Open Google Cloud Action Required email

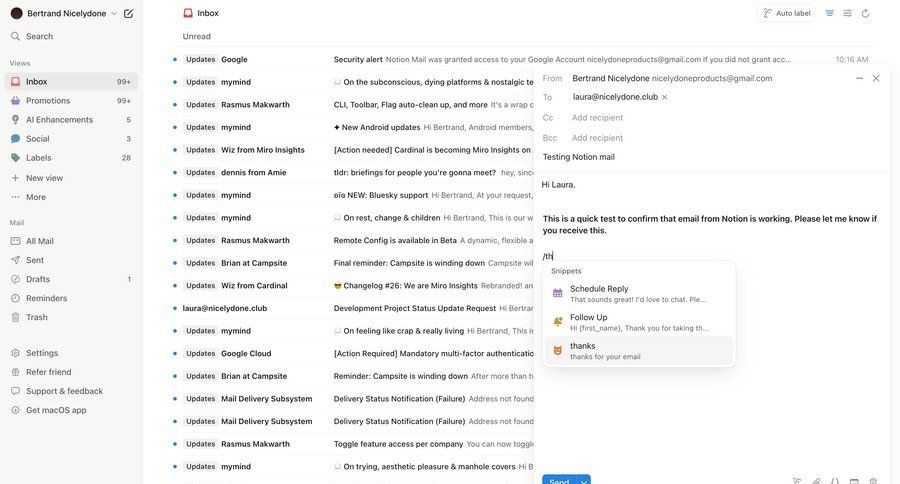(x=352, y=354)
